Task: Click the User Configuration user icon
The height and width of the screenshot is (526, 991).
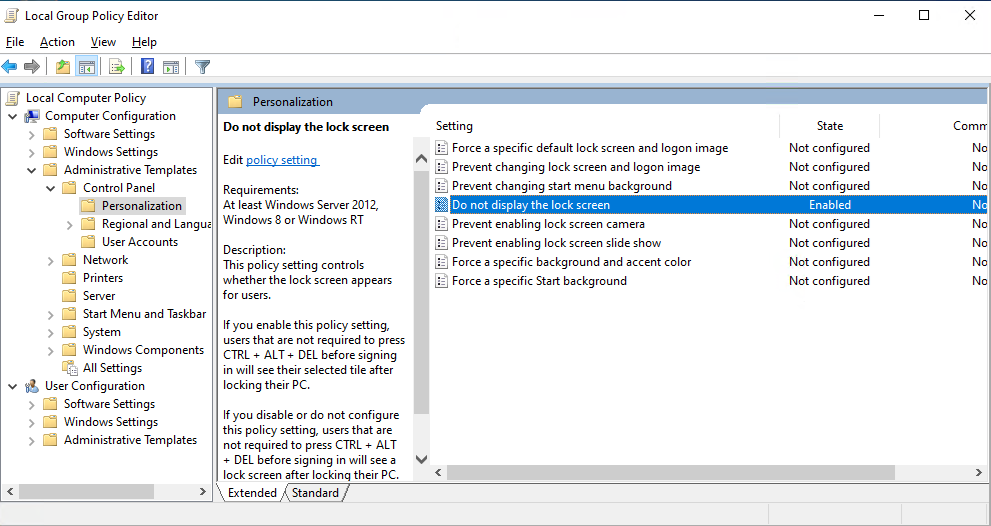Action: pyautogui.click(x=32, y=386)
